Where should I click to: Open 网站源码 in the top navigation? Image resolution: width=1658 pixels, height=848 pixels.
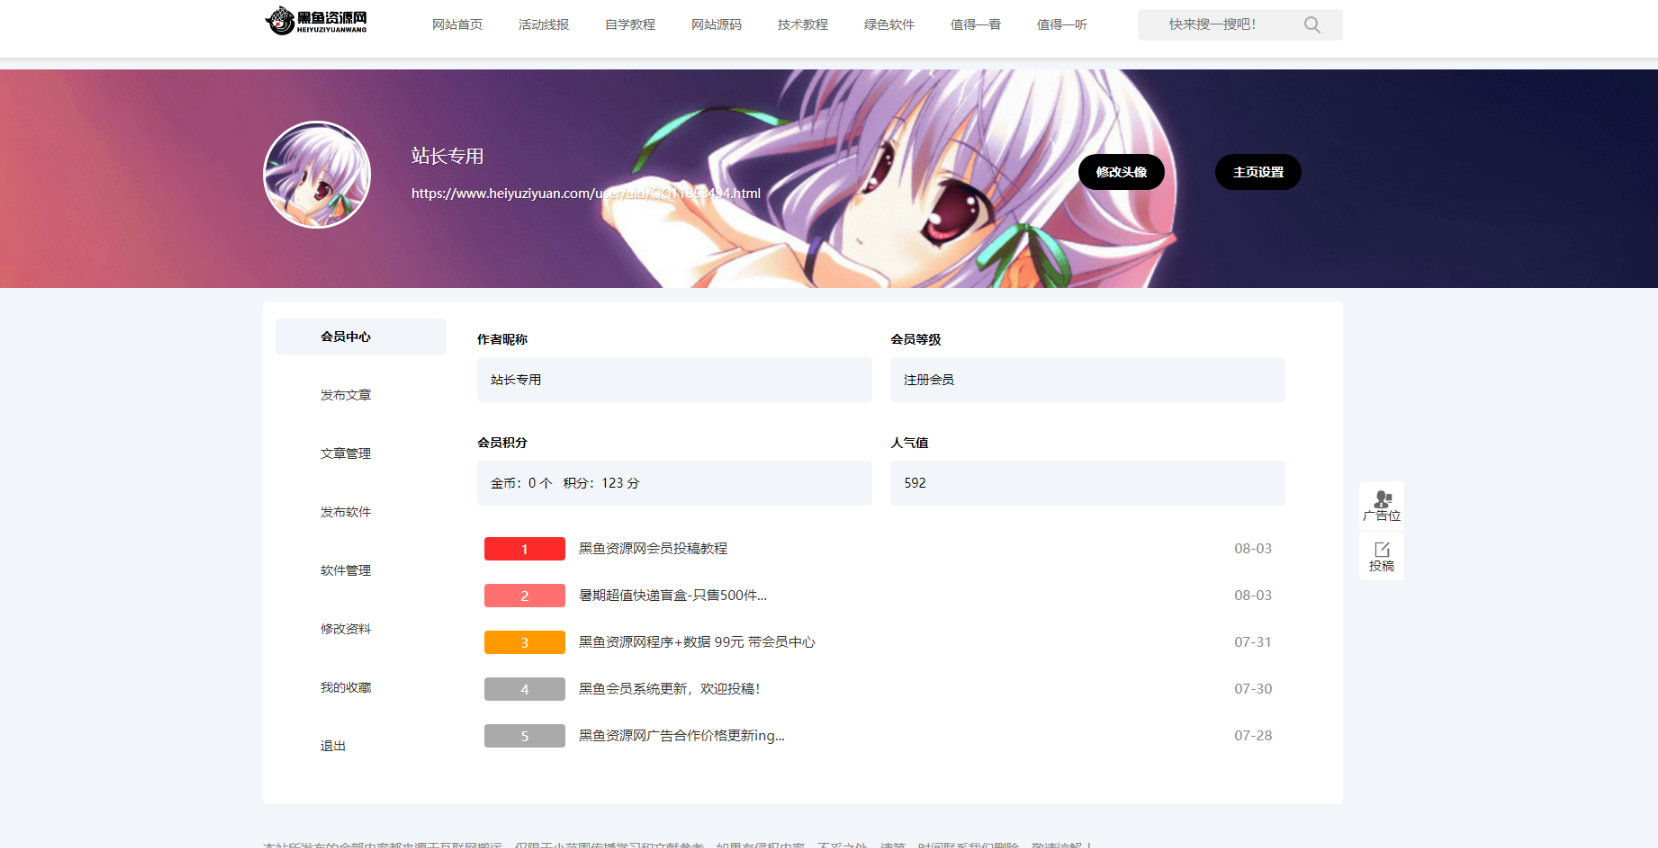[716, 25]
